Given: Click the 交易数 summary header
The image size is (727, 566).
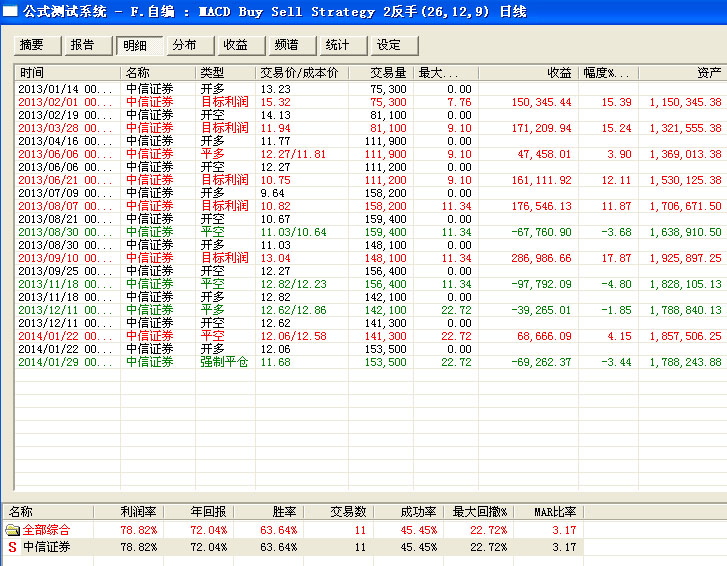Looking at the screenshot, I should (339, 512).
